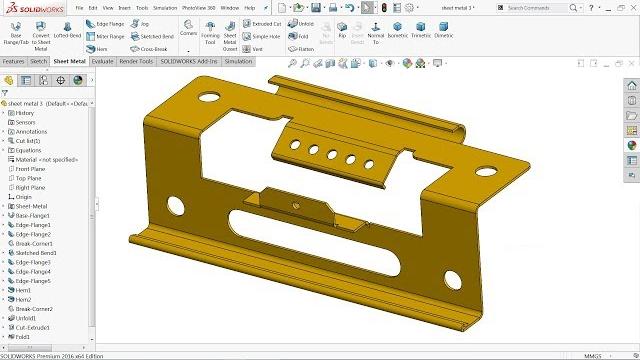This screenshot has width=640, height=360.
Task: Select Break-Corner2 in feature tree
Action: coord(34,309)
